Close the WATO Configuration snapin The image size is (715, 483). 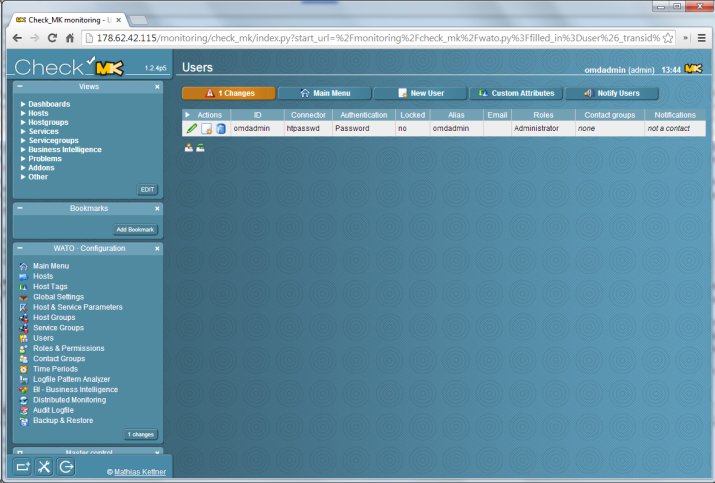coord(157,249)
